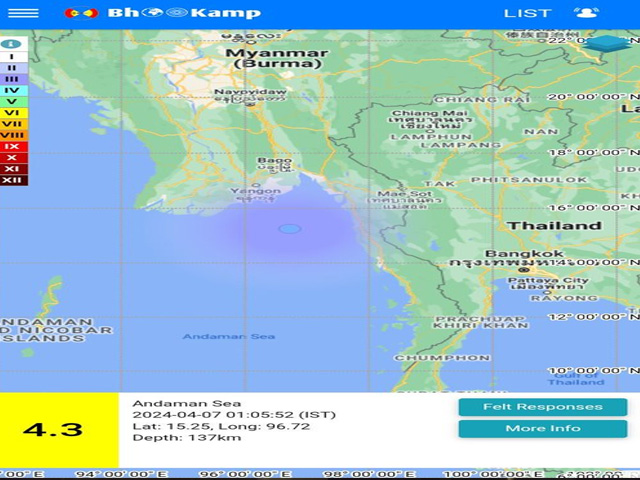Select intensity level VIII swatch
The width and height of the screenshot is (640, 480).
pyautogui.click(x=12, y=135)
